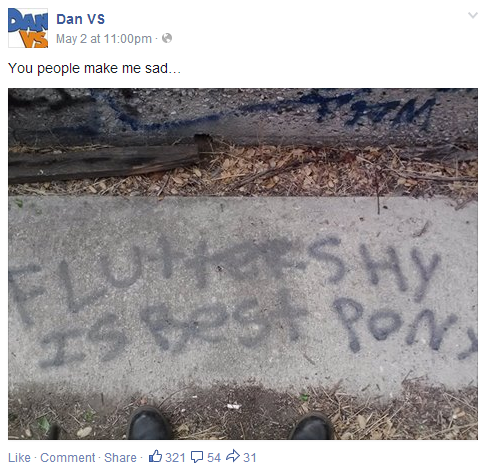
Task: Click the boots at the photo's bottom
Action: point(230,423)
